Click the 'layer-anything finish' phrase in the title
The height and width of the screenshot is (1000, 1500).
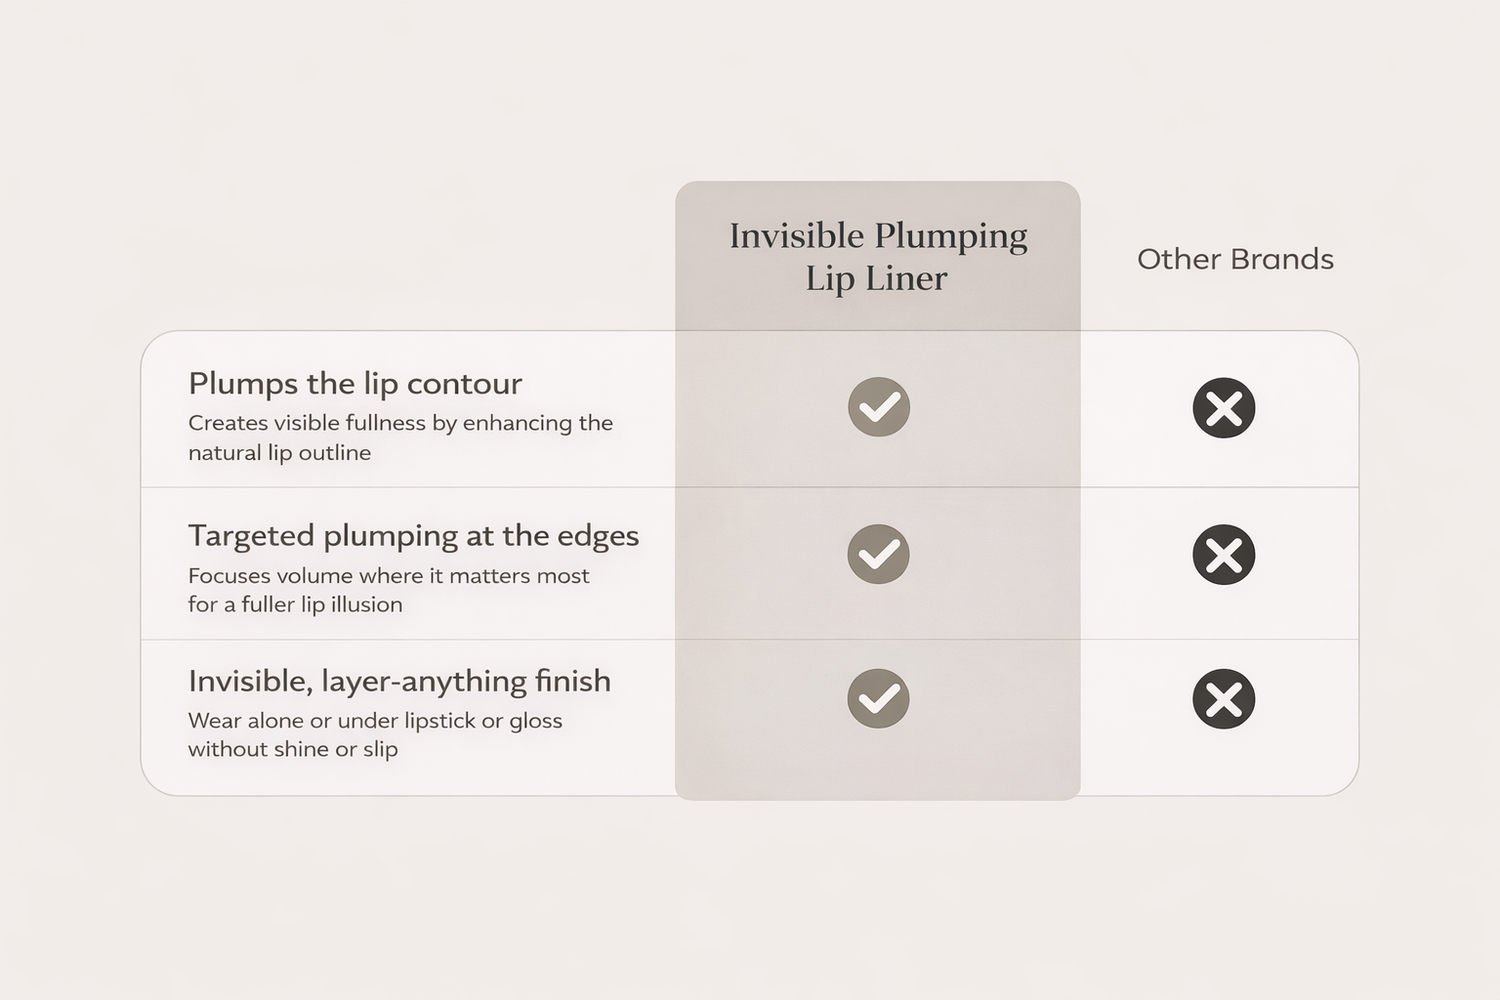click(466, 681)
